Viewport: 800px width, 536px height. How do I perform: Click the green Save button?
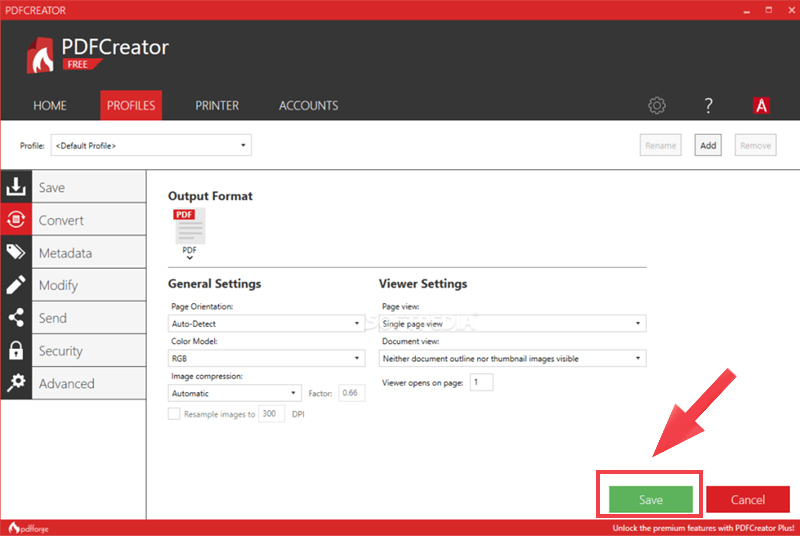[651, 499]
